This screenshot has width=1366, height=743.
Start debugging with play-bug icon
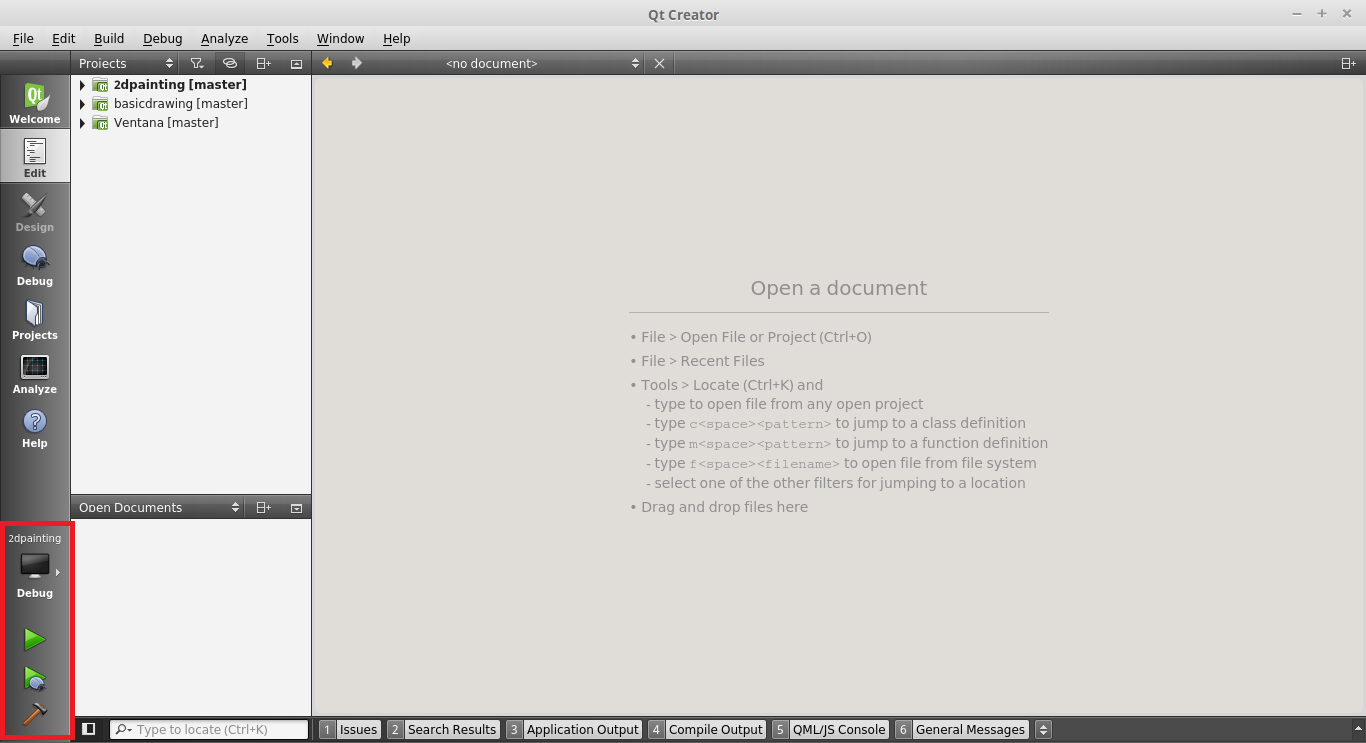pos(35,680)
